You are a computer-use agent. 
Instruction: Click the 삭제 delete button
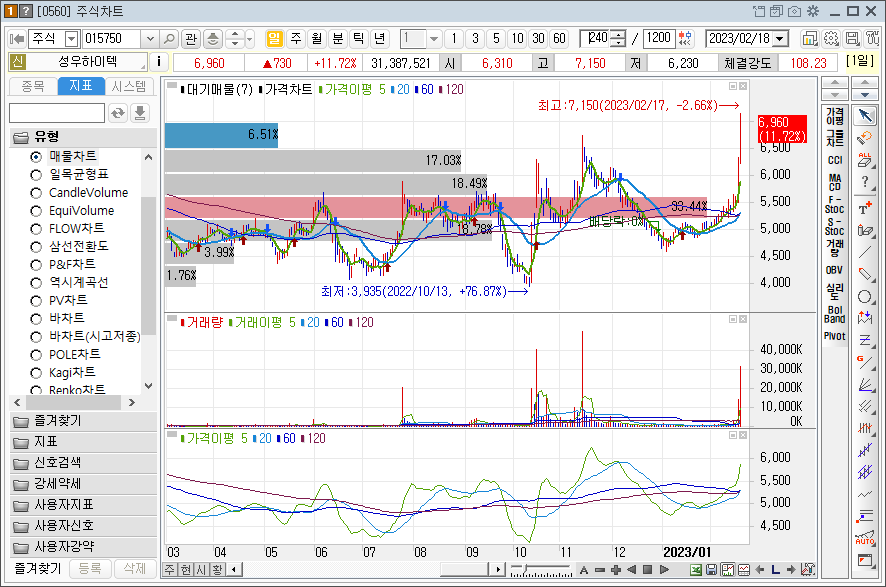point(134,568)
